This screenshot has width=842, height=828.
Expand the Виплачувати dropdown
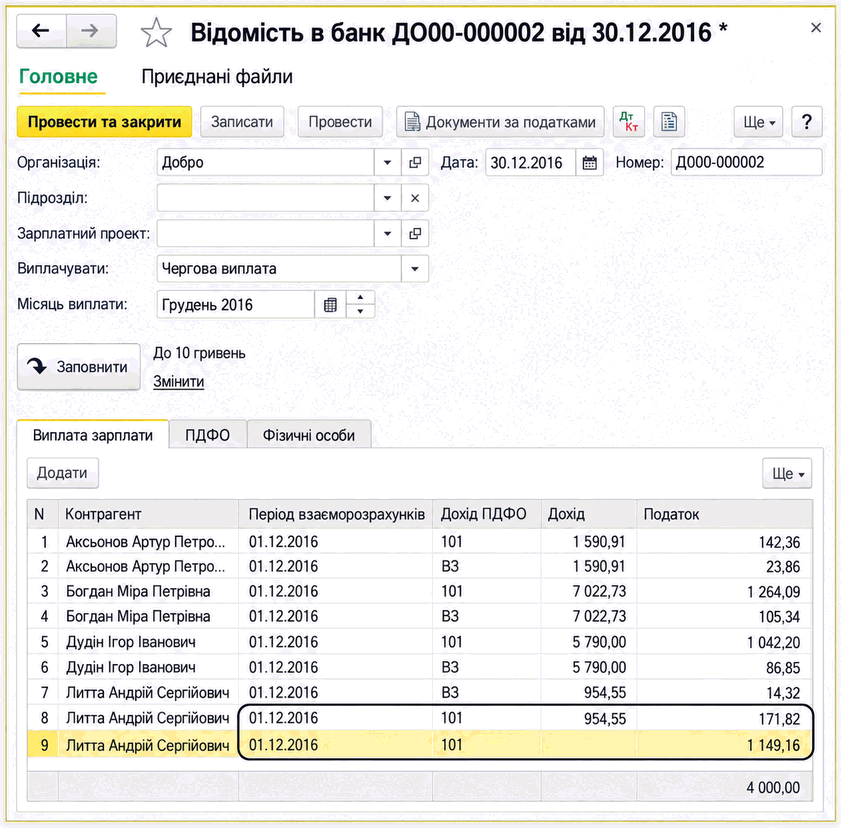(x=415, y=269)
